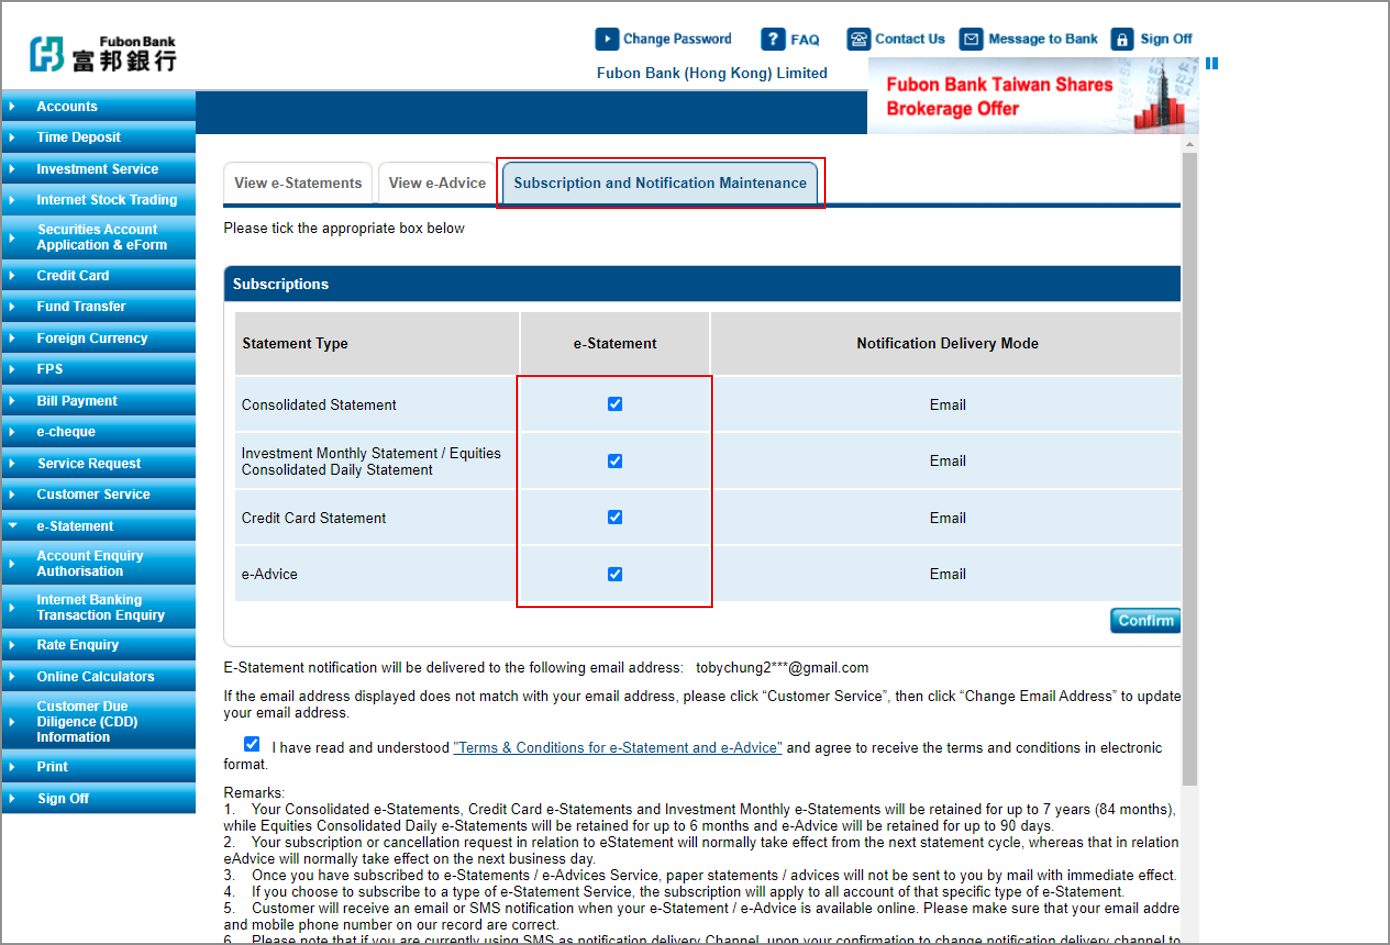
Task: Expand the Investment Service menu arrow
Action: [12, 169]
